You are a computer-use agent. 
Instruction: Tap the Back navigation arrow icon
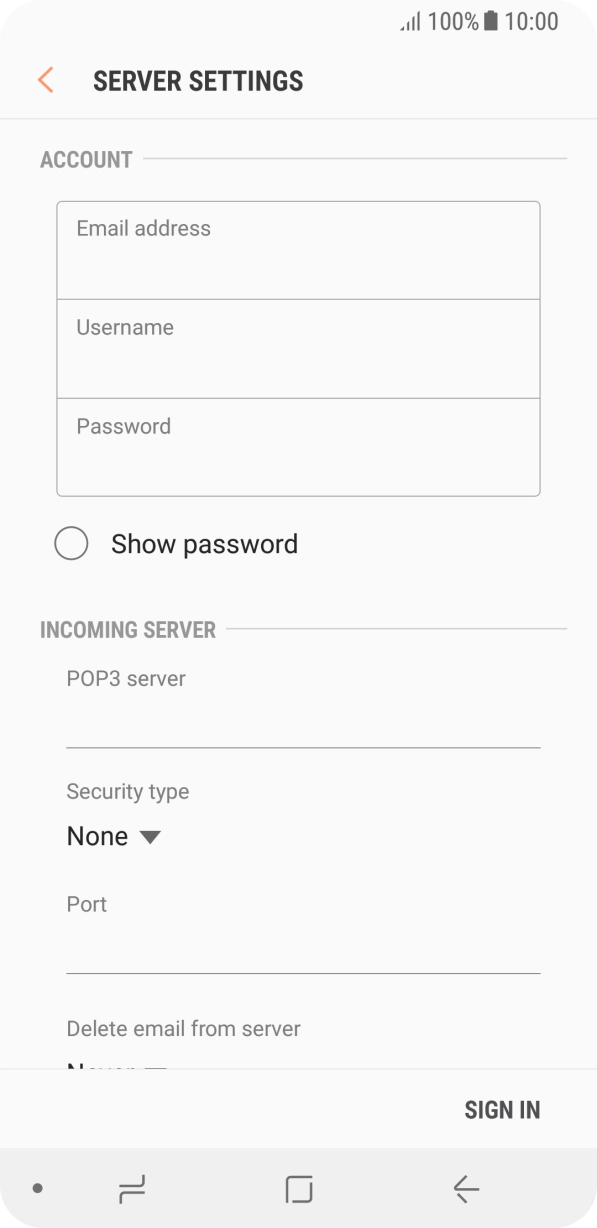(x=464, y=1190)
